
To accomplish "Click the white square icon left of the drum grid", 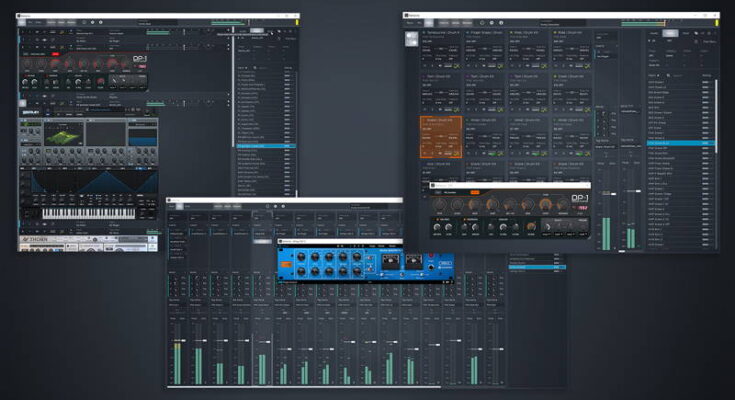I will [411, 37].
